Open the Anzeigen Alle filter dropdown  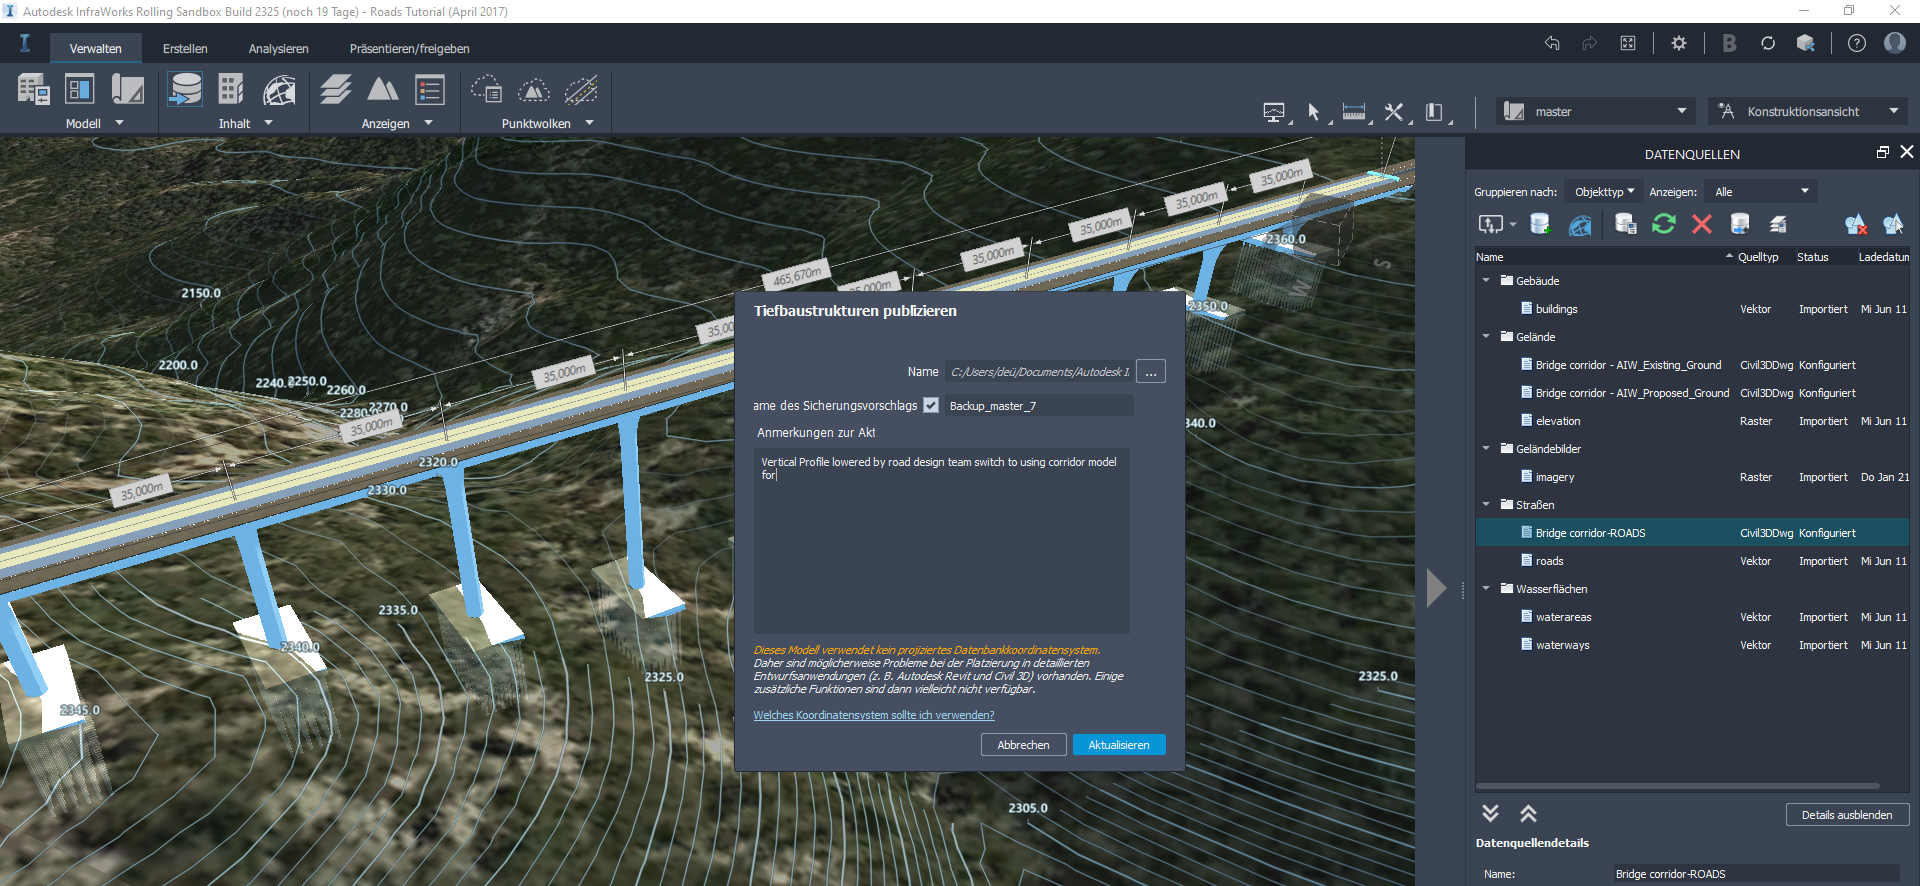pyautogui.click(x=1762, y=192)
